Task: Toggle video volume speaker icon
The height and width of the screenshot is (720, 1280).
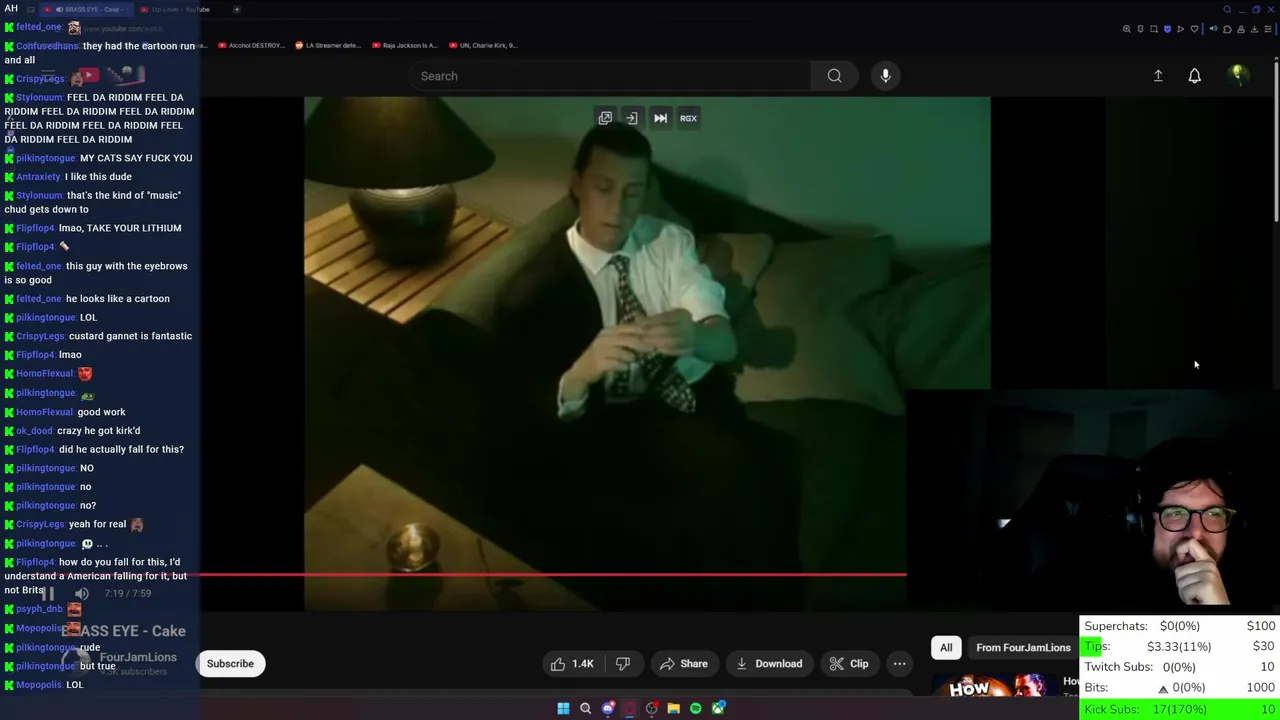Action: (x=82, y=593)
